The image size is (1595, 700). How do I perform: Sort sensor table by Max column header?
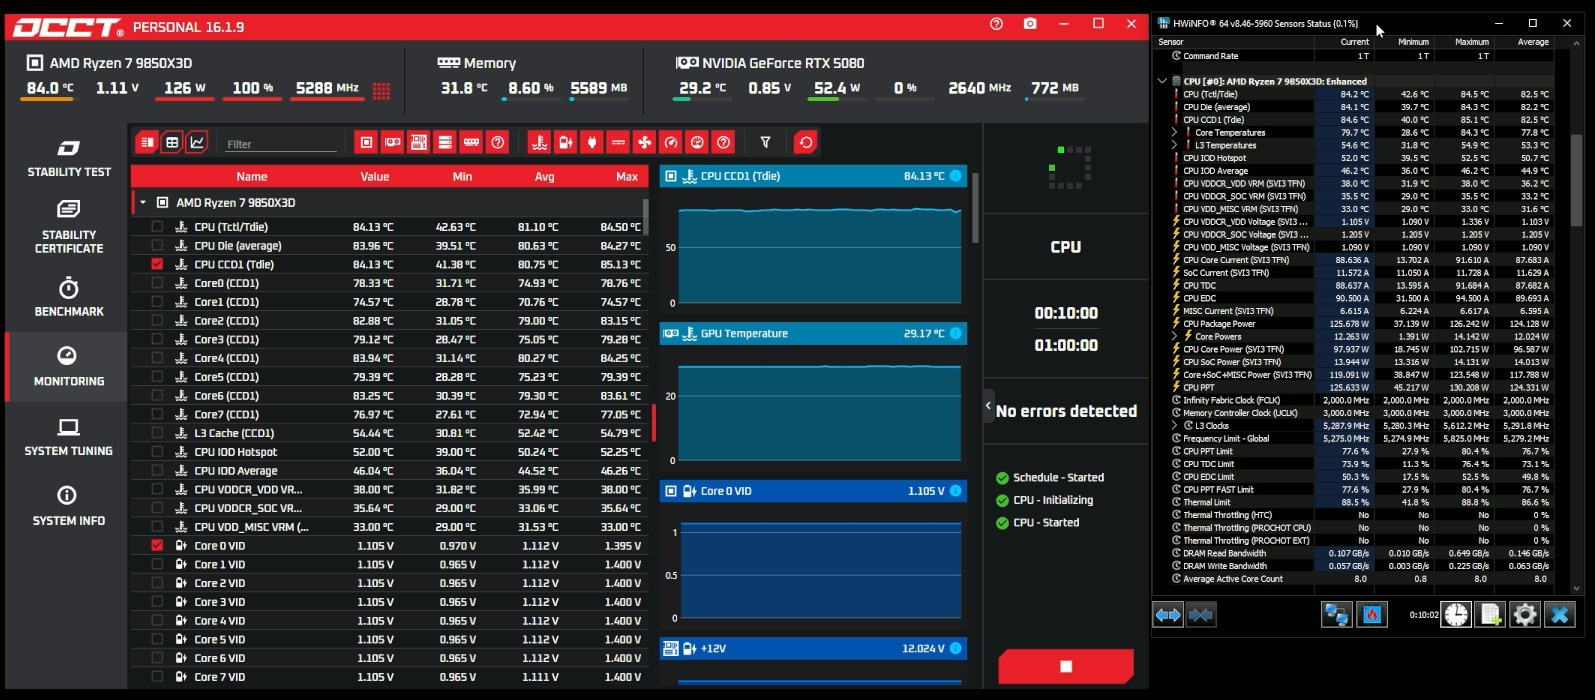pyautogui.click(x=627, y=177)
